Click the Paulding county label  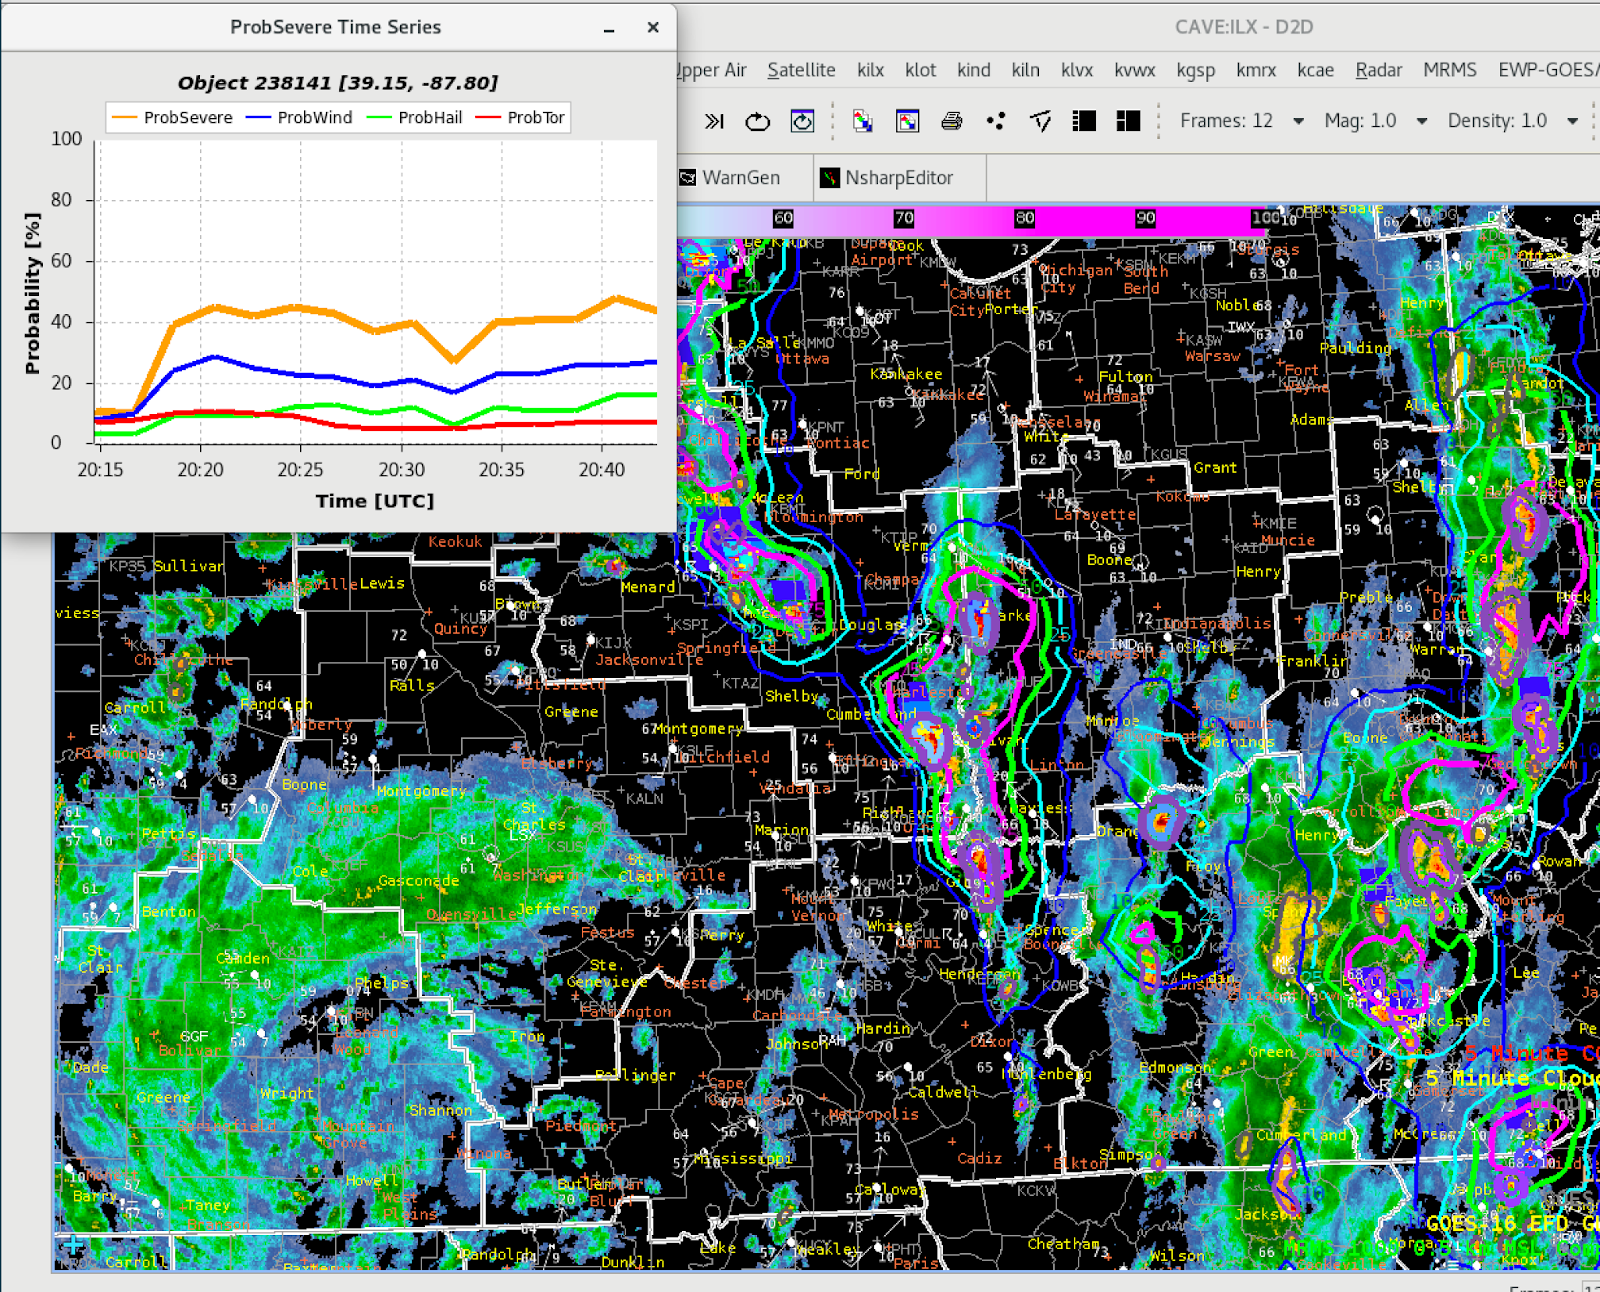tap(1355, 348)
